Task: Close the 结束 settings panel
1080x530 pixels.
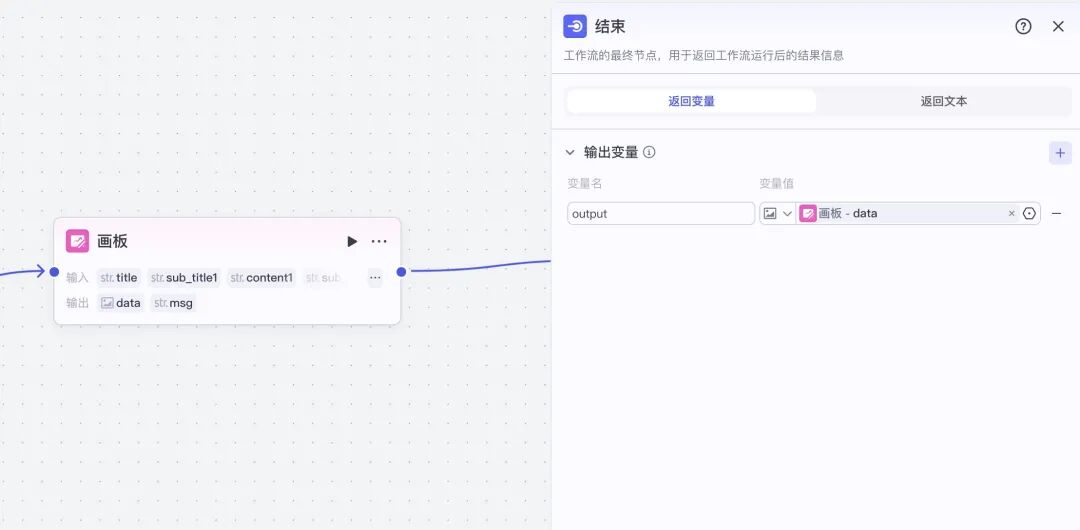Action: pos(1059,26)
